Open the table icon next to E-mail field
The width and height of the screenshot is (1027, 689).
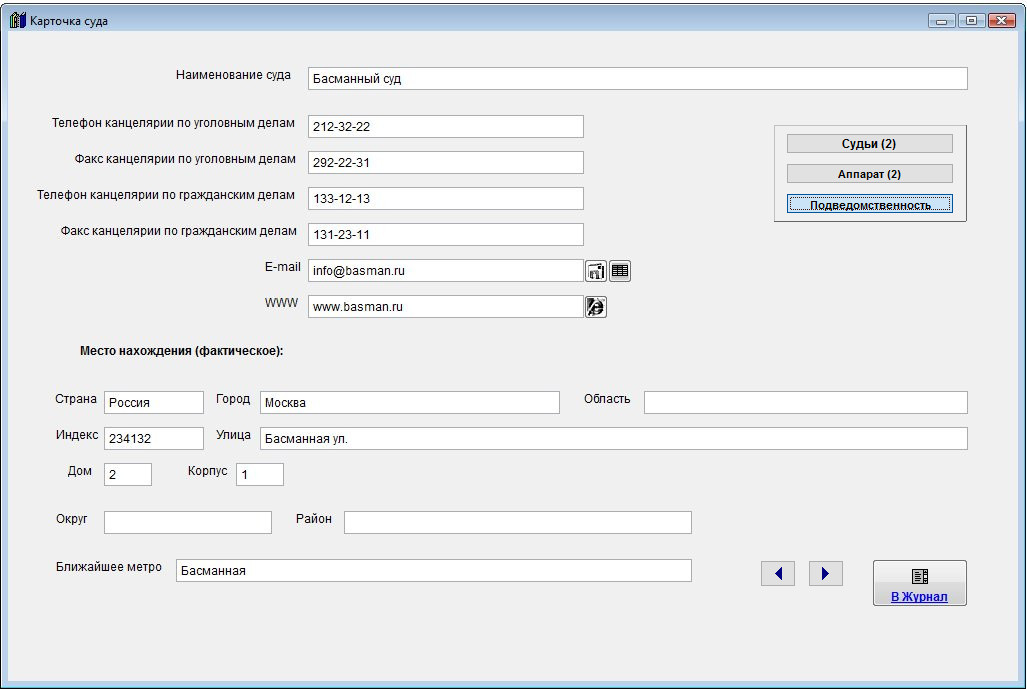[620, 270]
